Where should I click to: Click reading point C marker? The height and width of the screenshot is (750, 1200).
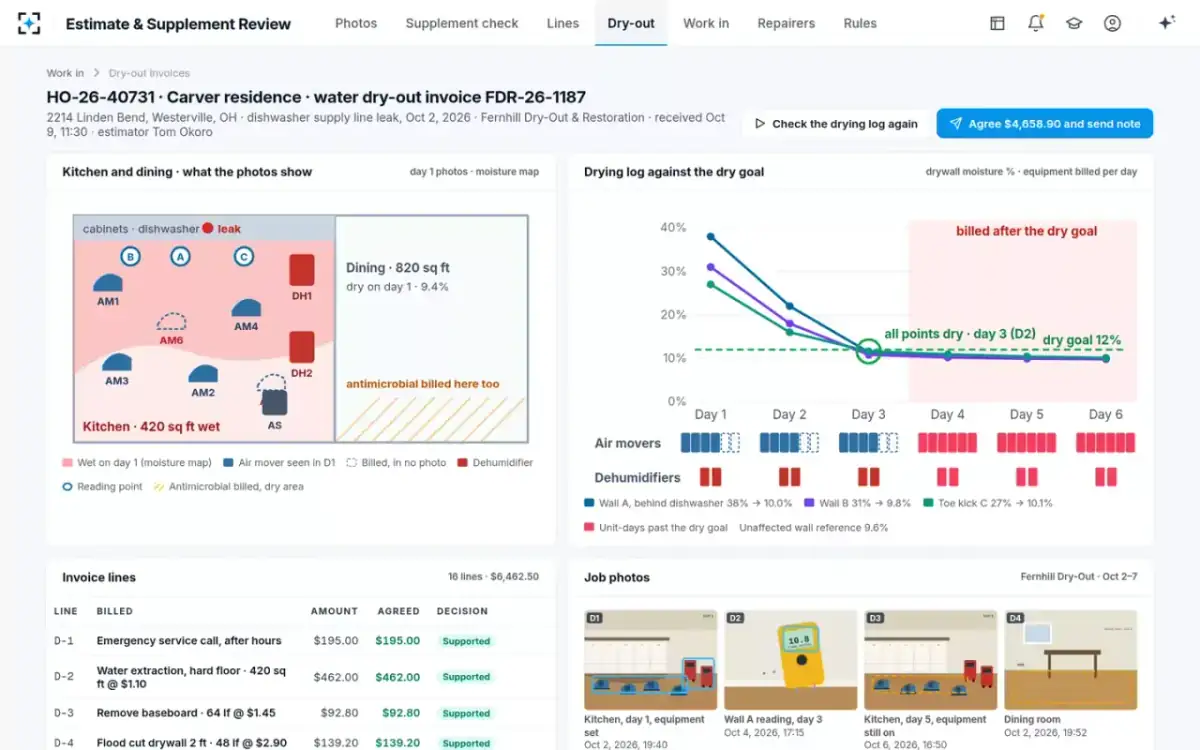coord(243,257)
